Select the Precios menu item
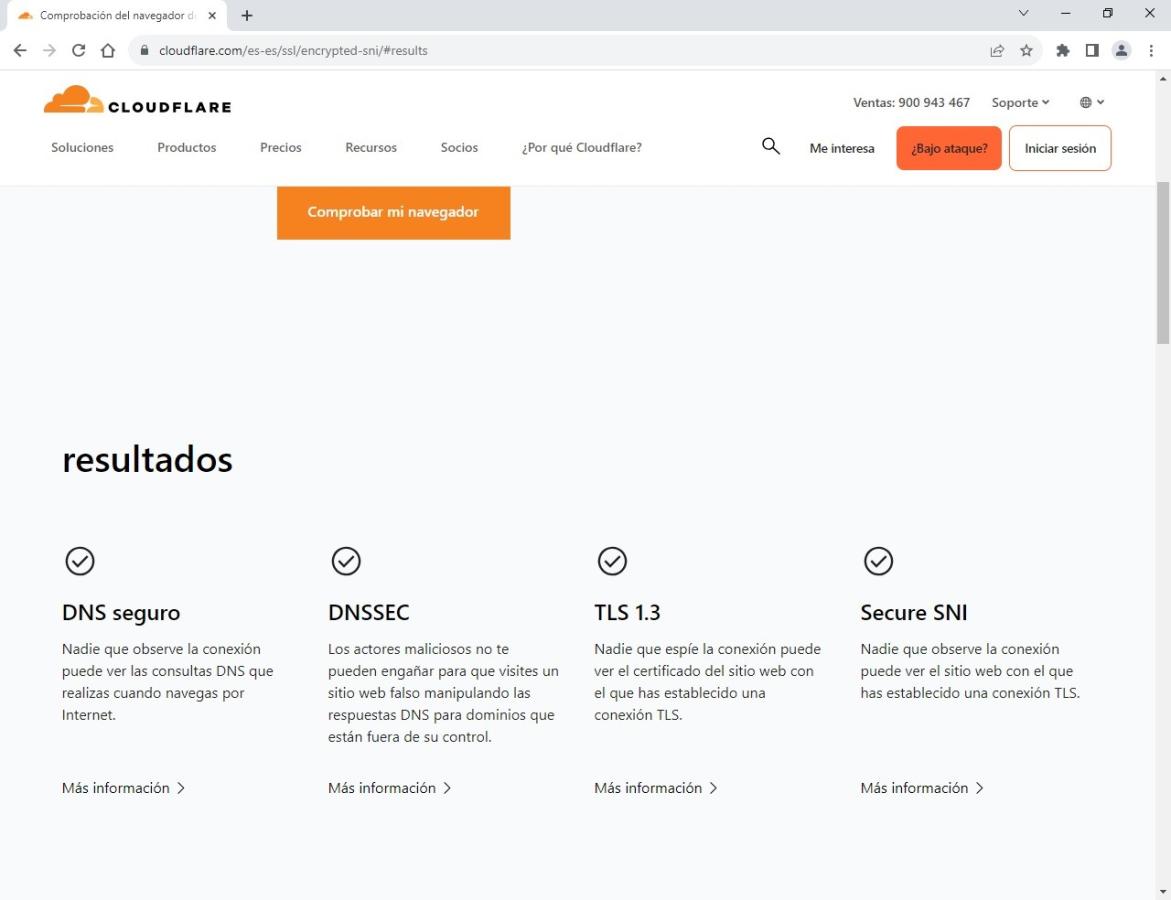The width and height of the screenshot is (1171, 900). 280,147
